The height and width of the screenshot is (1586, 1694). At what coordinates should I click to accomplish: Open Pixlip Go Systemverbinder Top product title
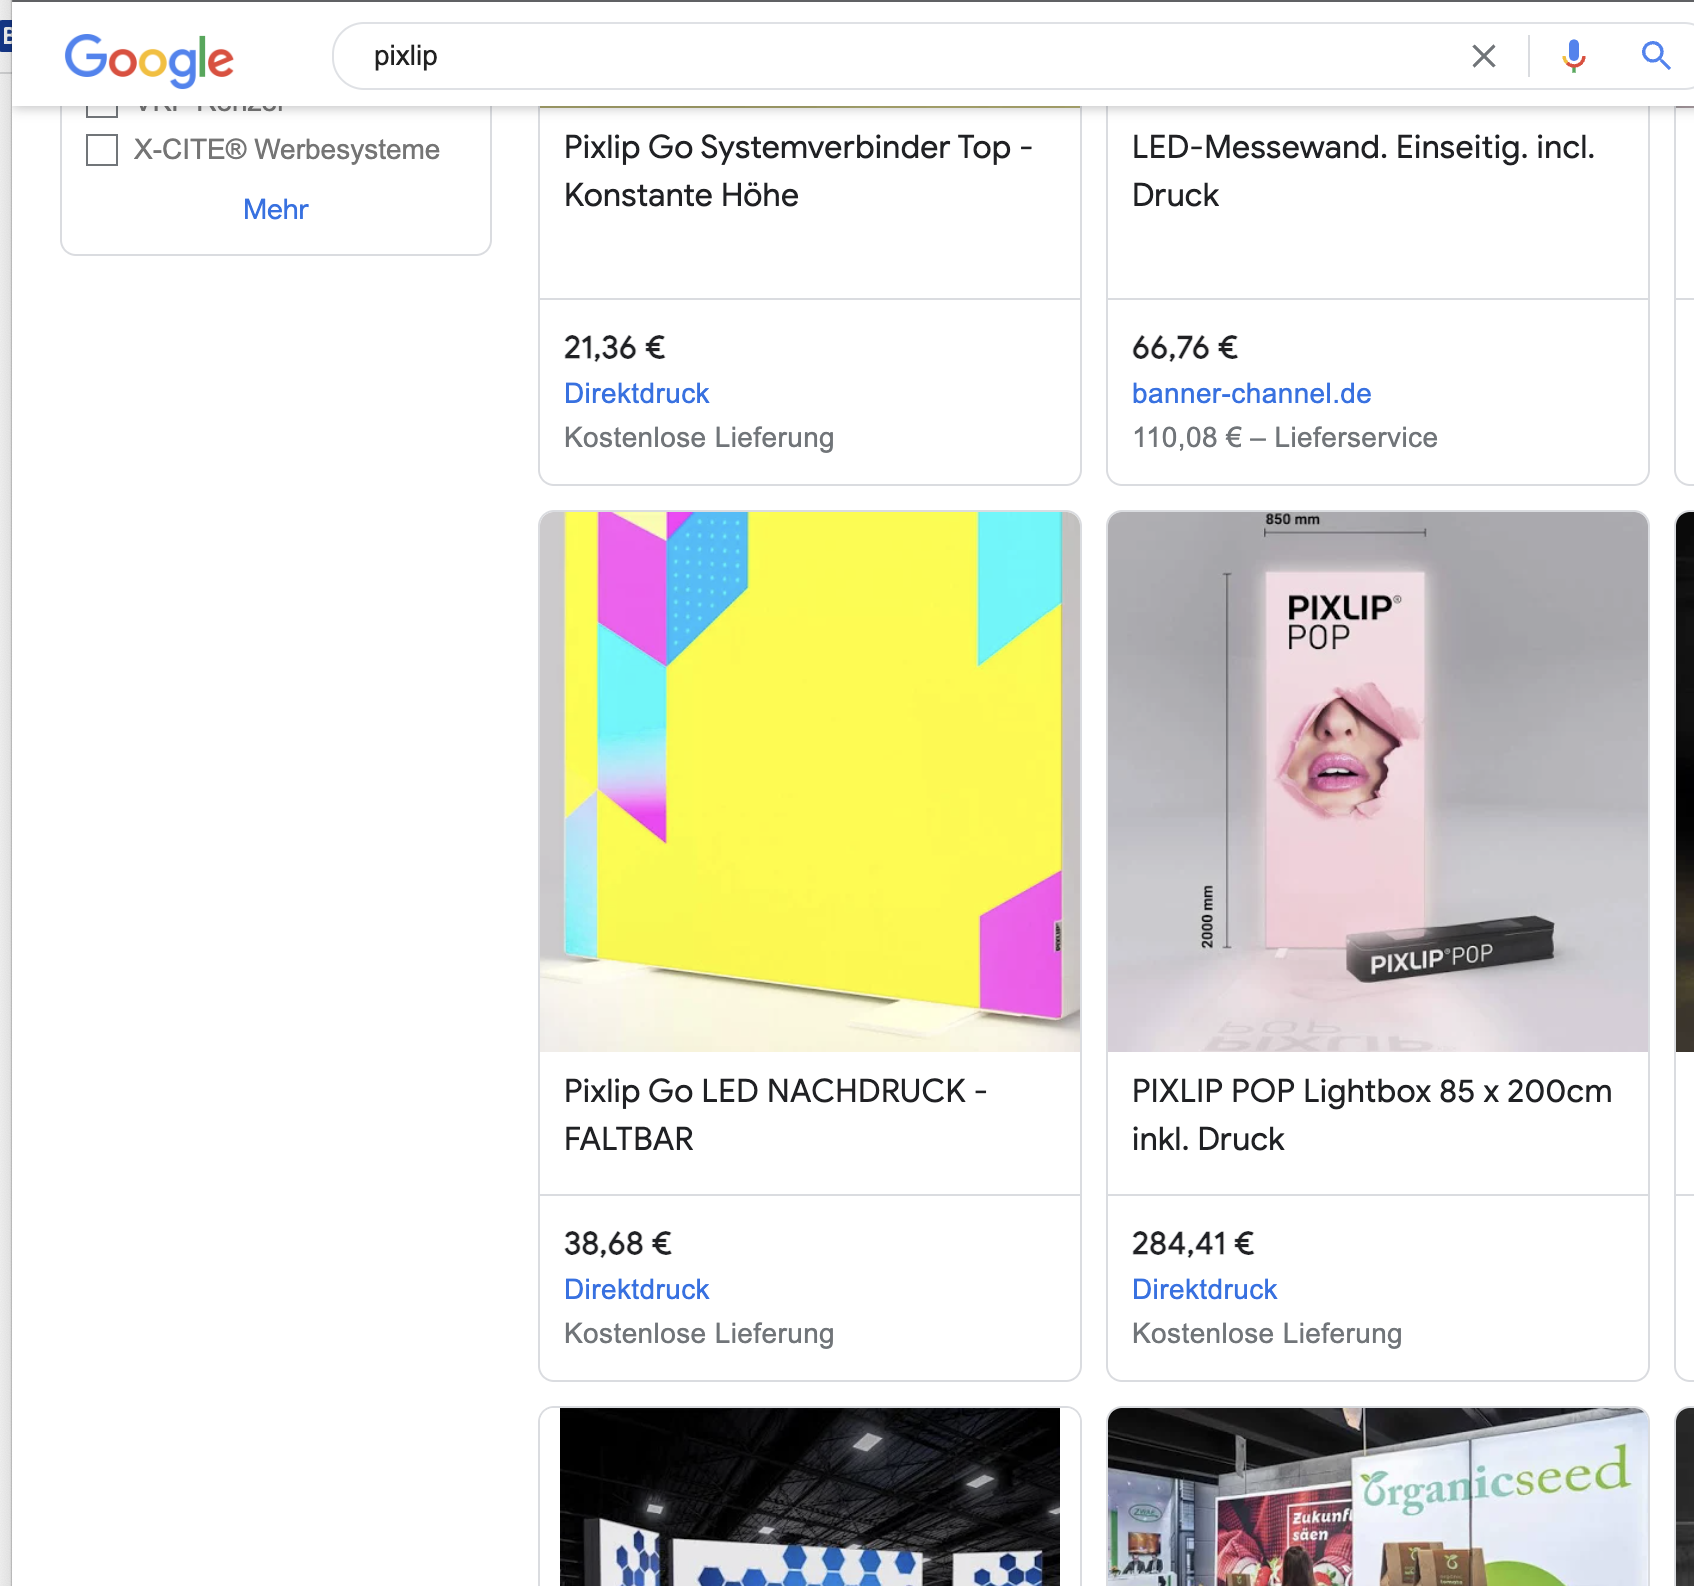click(797, 171)
